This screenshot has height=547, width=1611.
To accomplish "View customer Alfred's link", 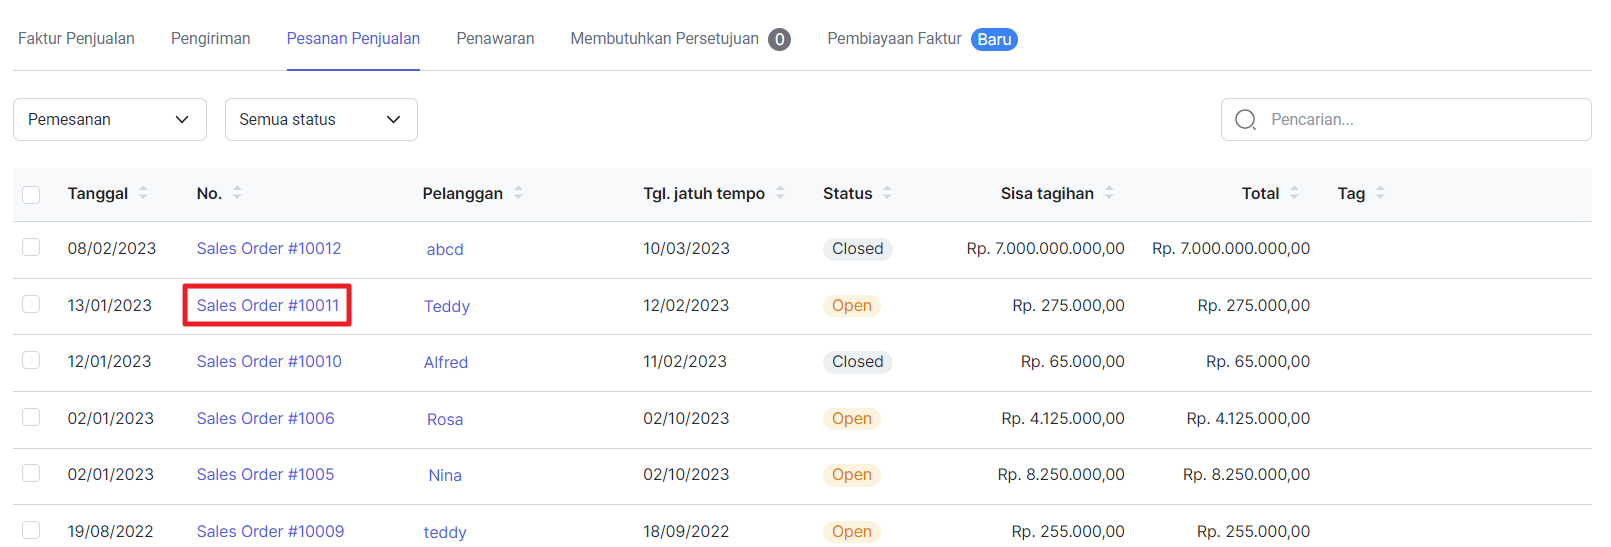I will pos(446,362).
